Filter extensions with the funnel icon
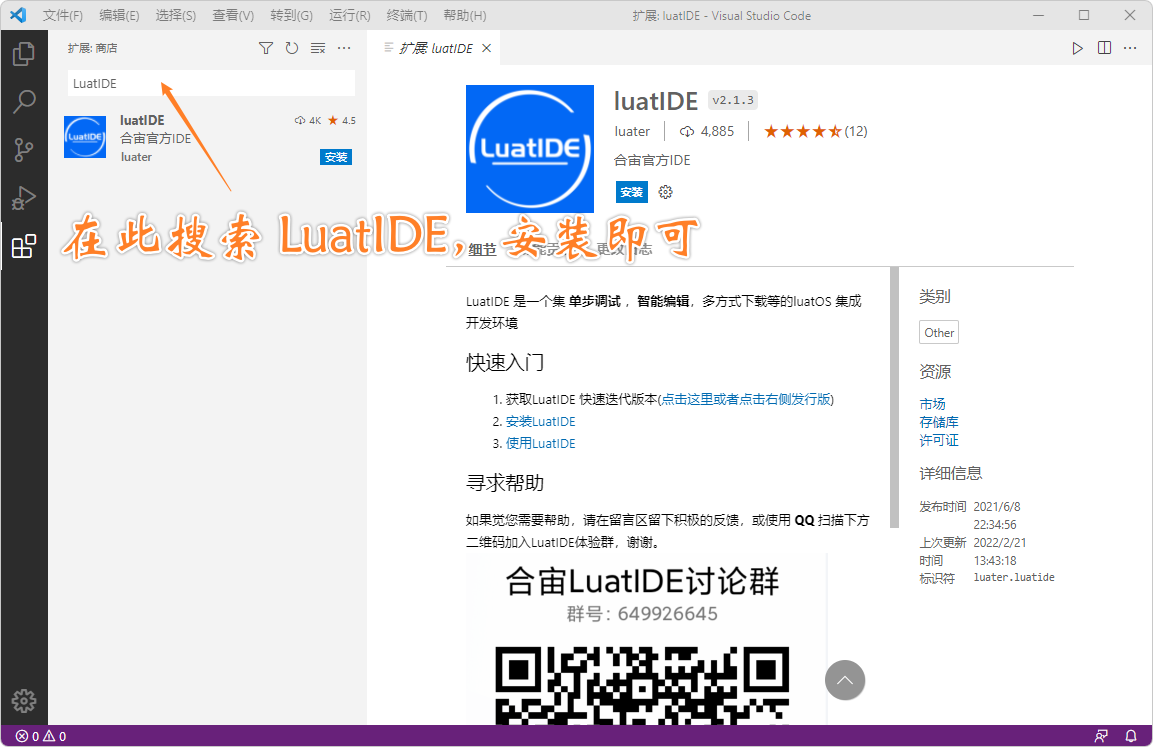 (x=266, y=48)
